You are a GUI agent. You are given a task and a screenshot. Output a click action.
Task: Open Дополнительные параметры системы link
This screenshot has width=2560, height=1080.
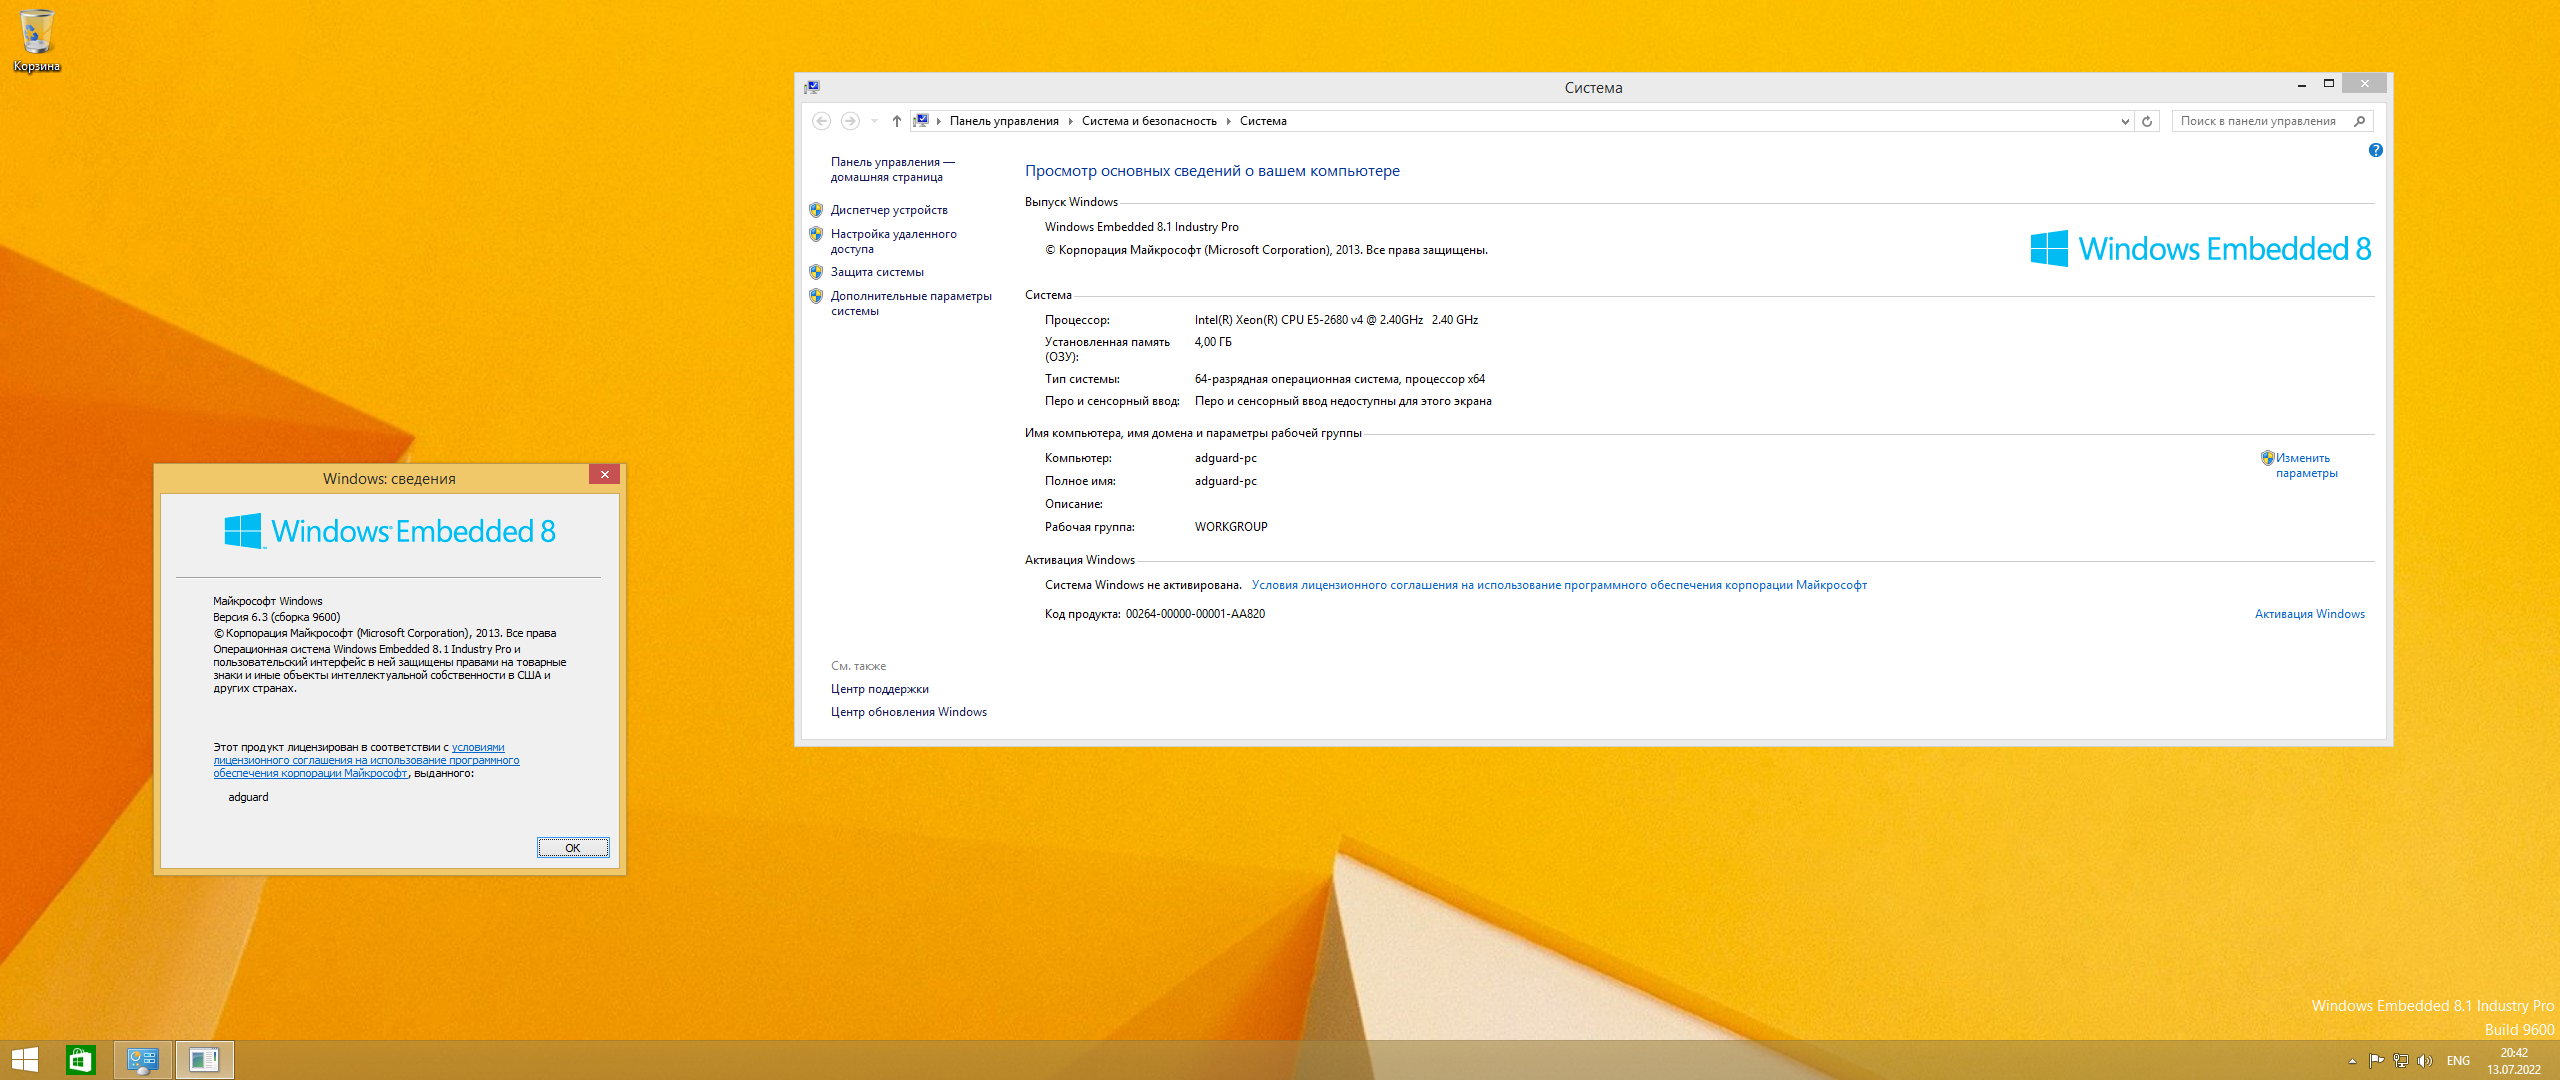(x=911, y=303)
